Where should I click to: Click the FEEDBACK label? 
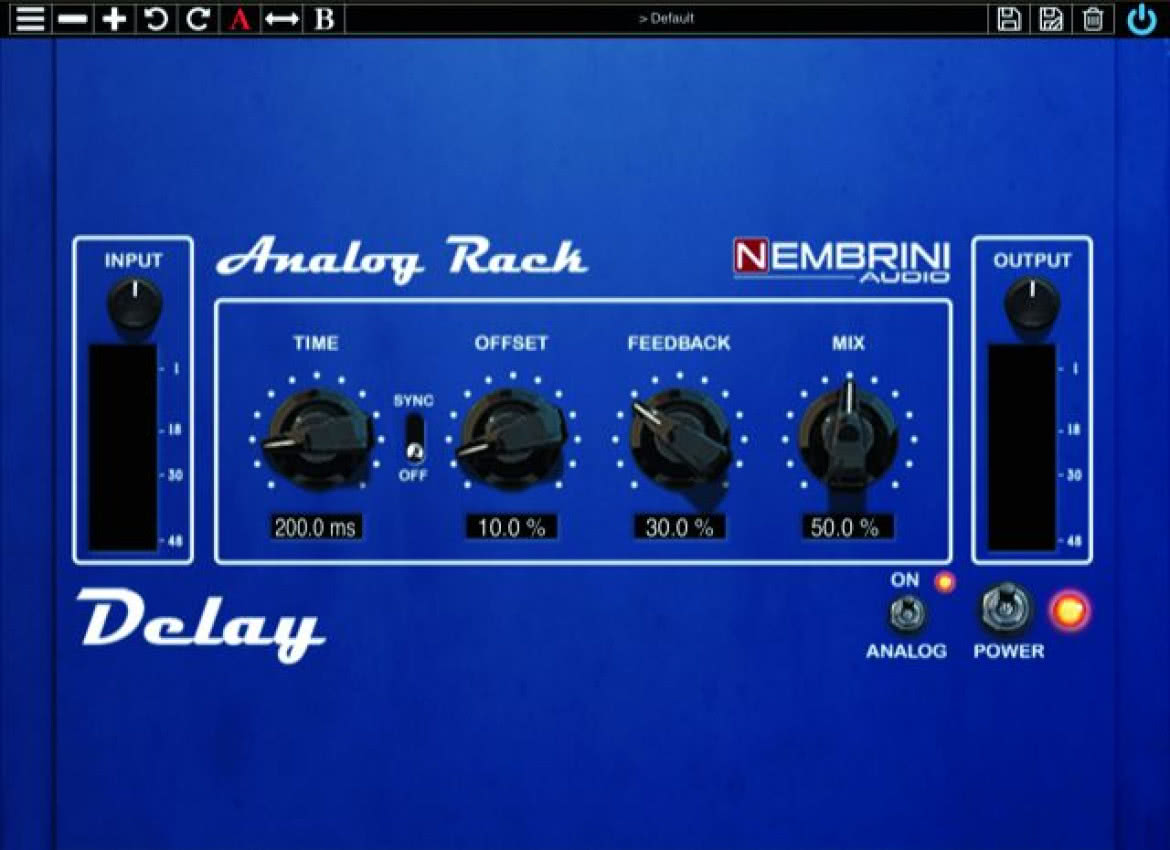point(679,343)
